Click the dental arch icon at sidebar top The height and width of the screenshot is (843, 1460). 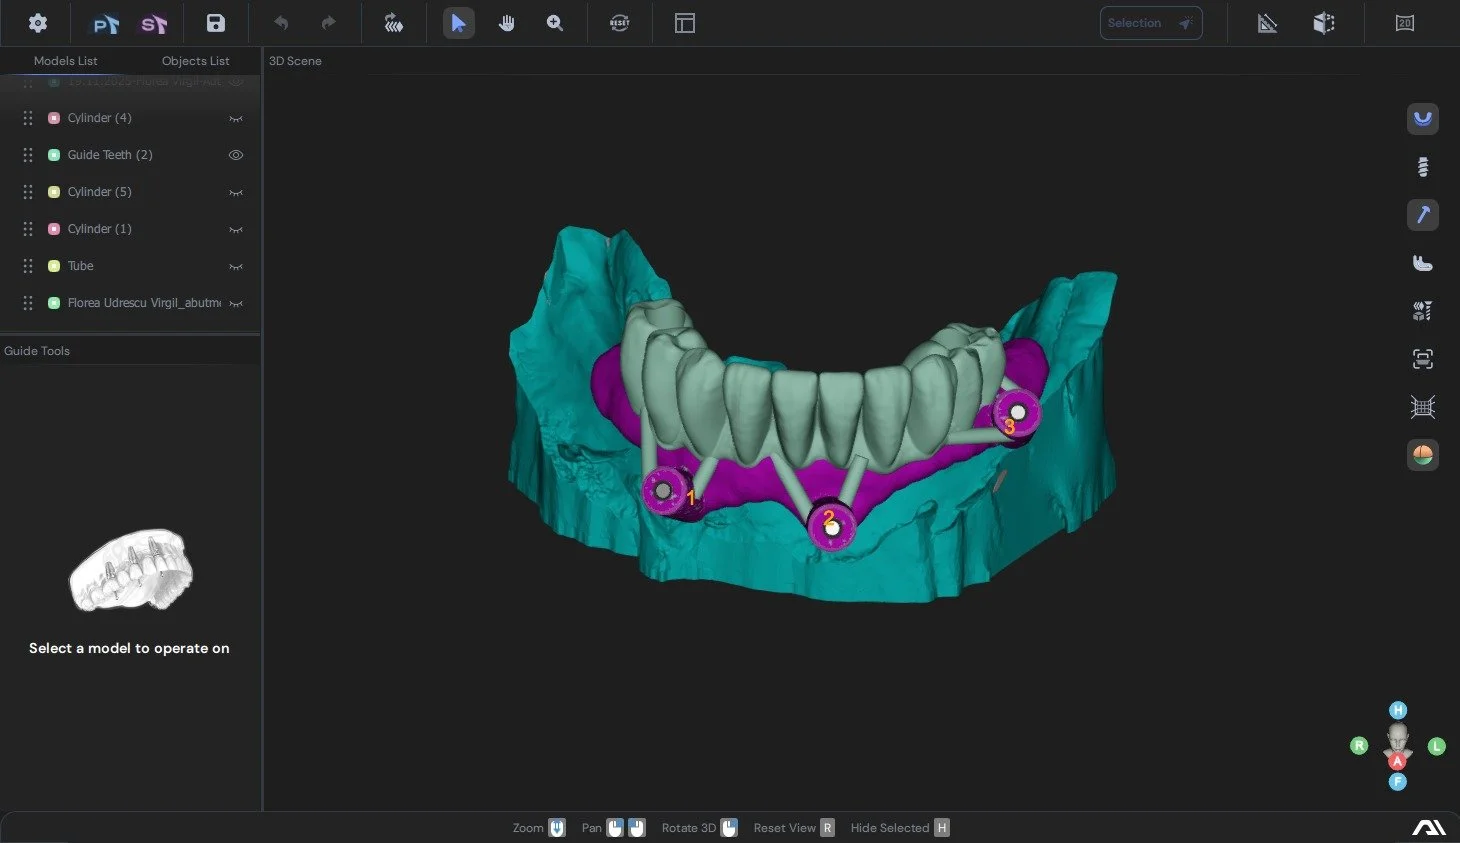pyautogui.click(x=1422, y=119)
